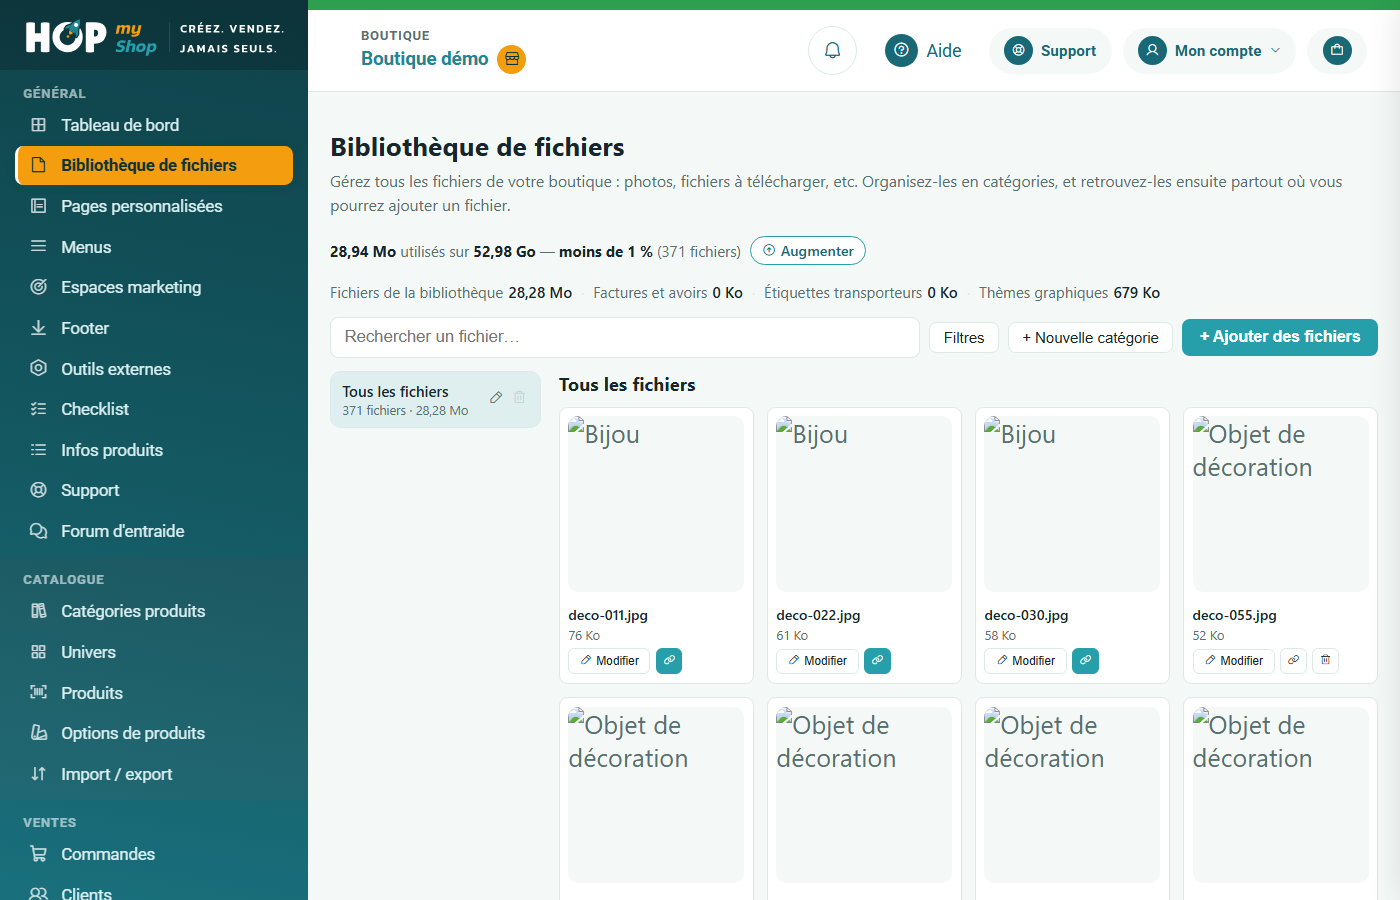Screen dimensions: 1400x900
Task: Open Commandes under Ventes
Action: coord(154,854)
